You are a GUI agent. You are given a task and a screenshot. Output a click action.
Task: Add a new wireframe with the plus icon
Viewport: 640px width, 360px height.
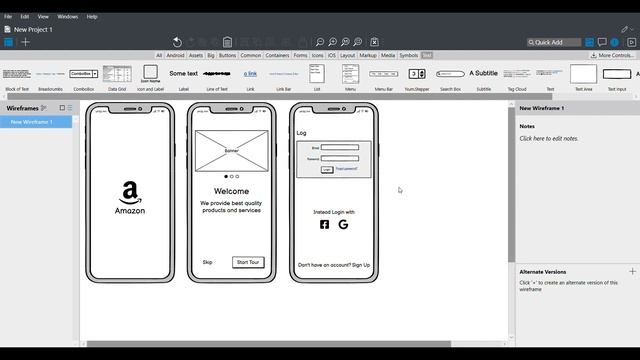[x=25, y=42]
